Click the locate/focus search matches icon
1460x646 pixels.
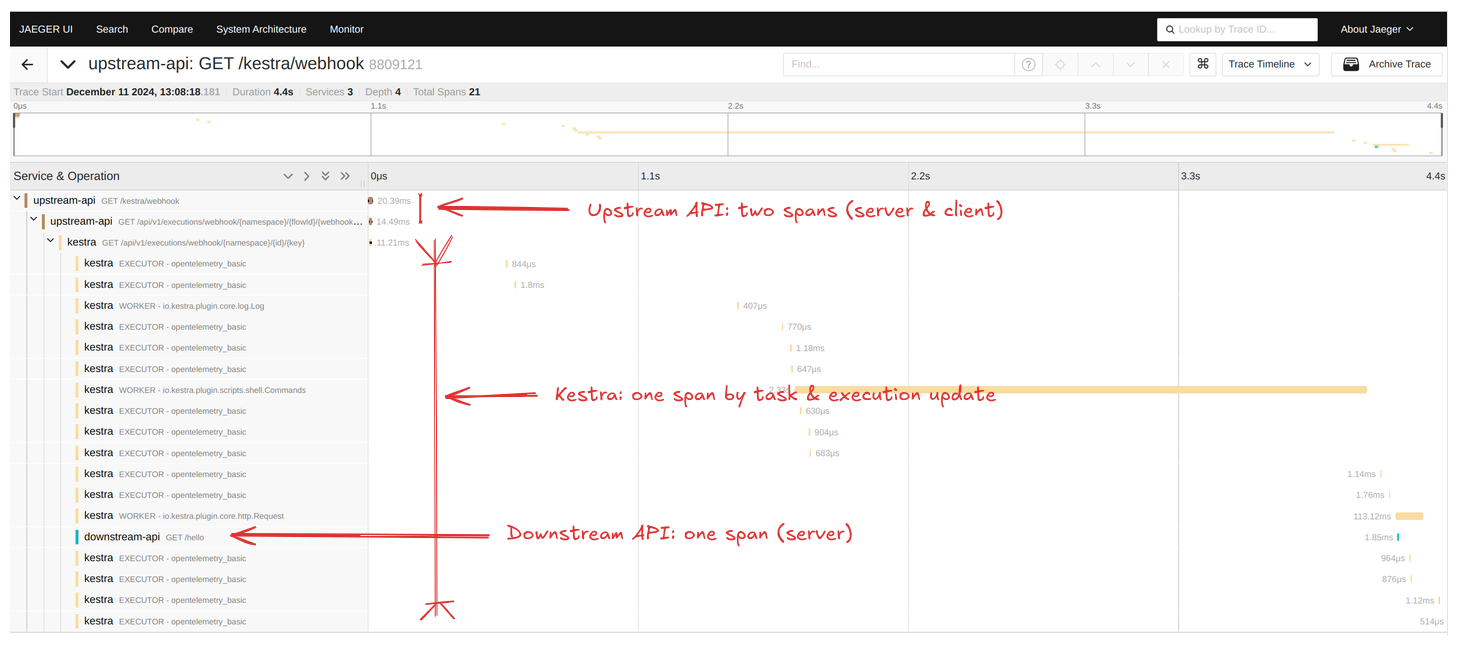[1060, 64]
